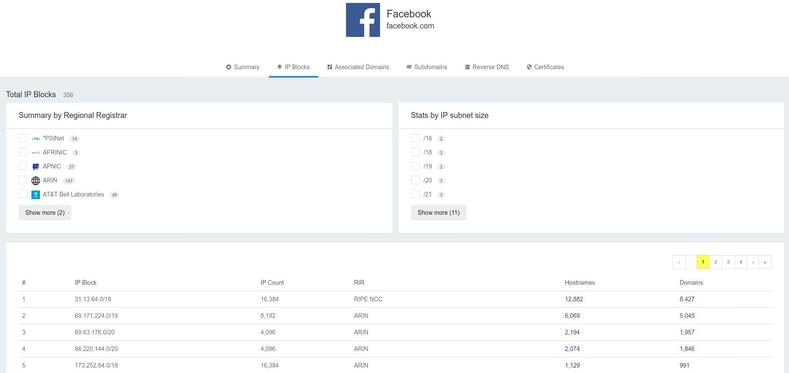Jump to last page of results
The height and width of the screenshot is (373, 789).
coord(765,262)
